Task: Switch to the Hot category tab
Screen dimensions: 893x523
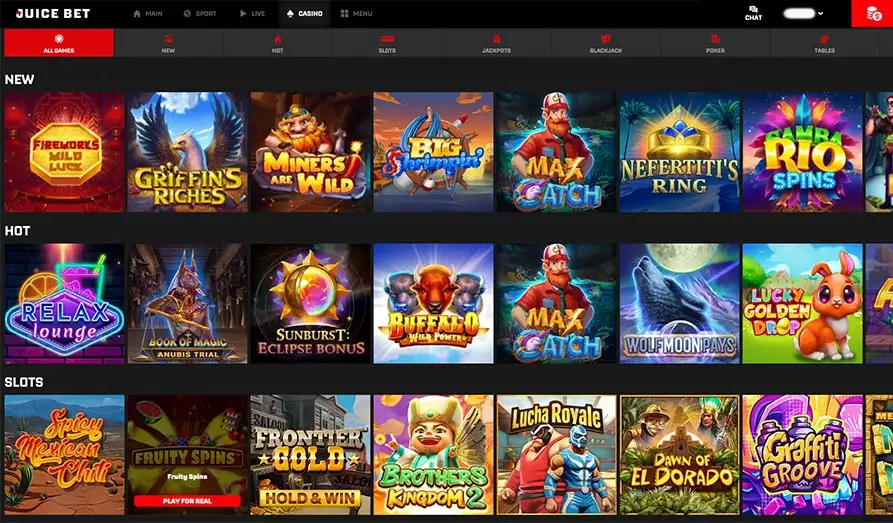Action: tap(277, 43)
